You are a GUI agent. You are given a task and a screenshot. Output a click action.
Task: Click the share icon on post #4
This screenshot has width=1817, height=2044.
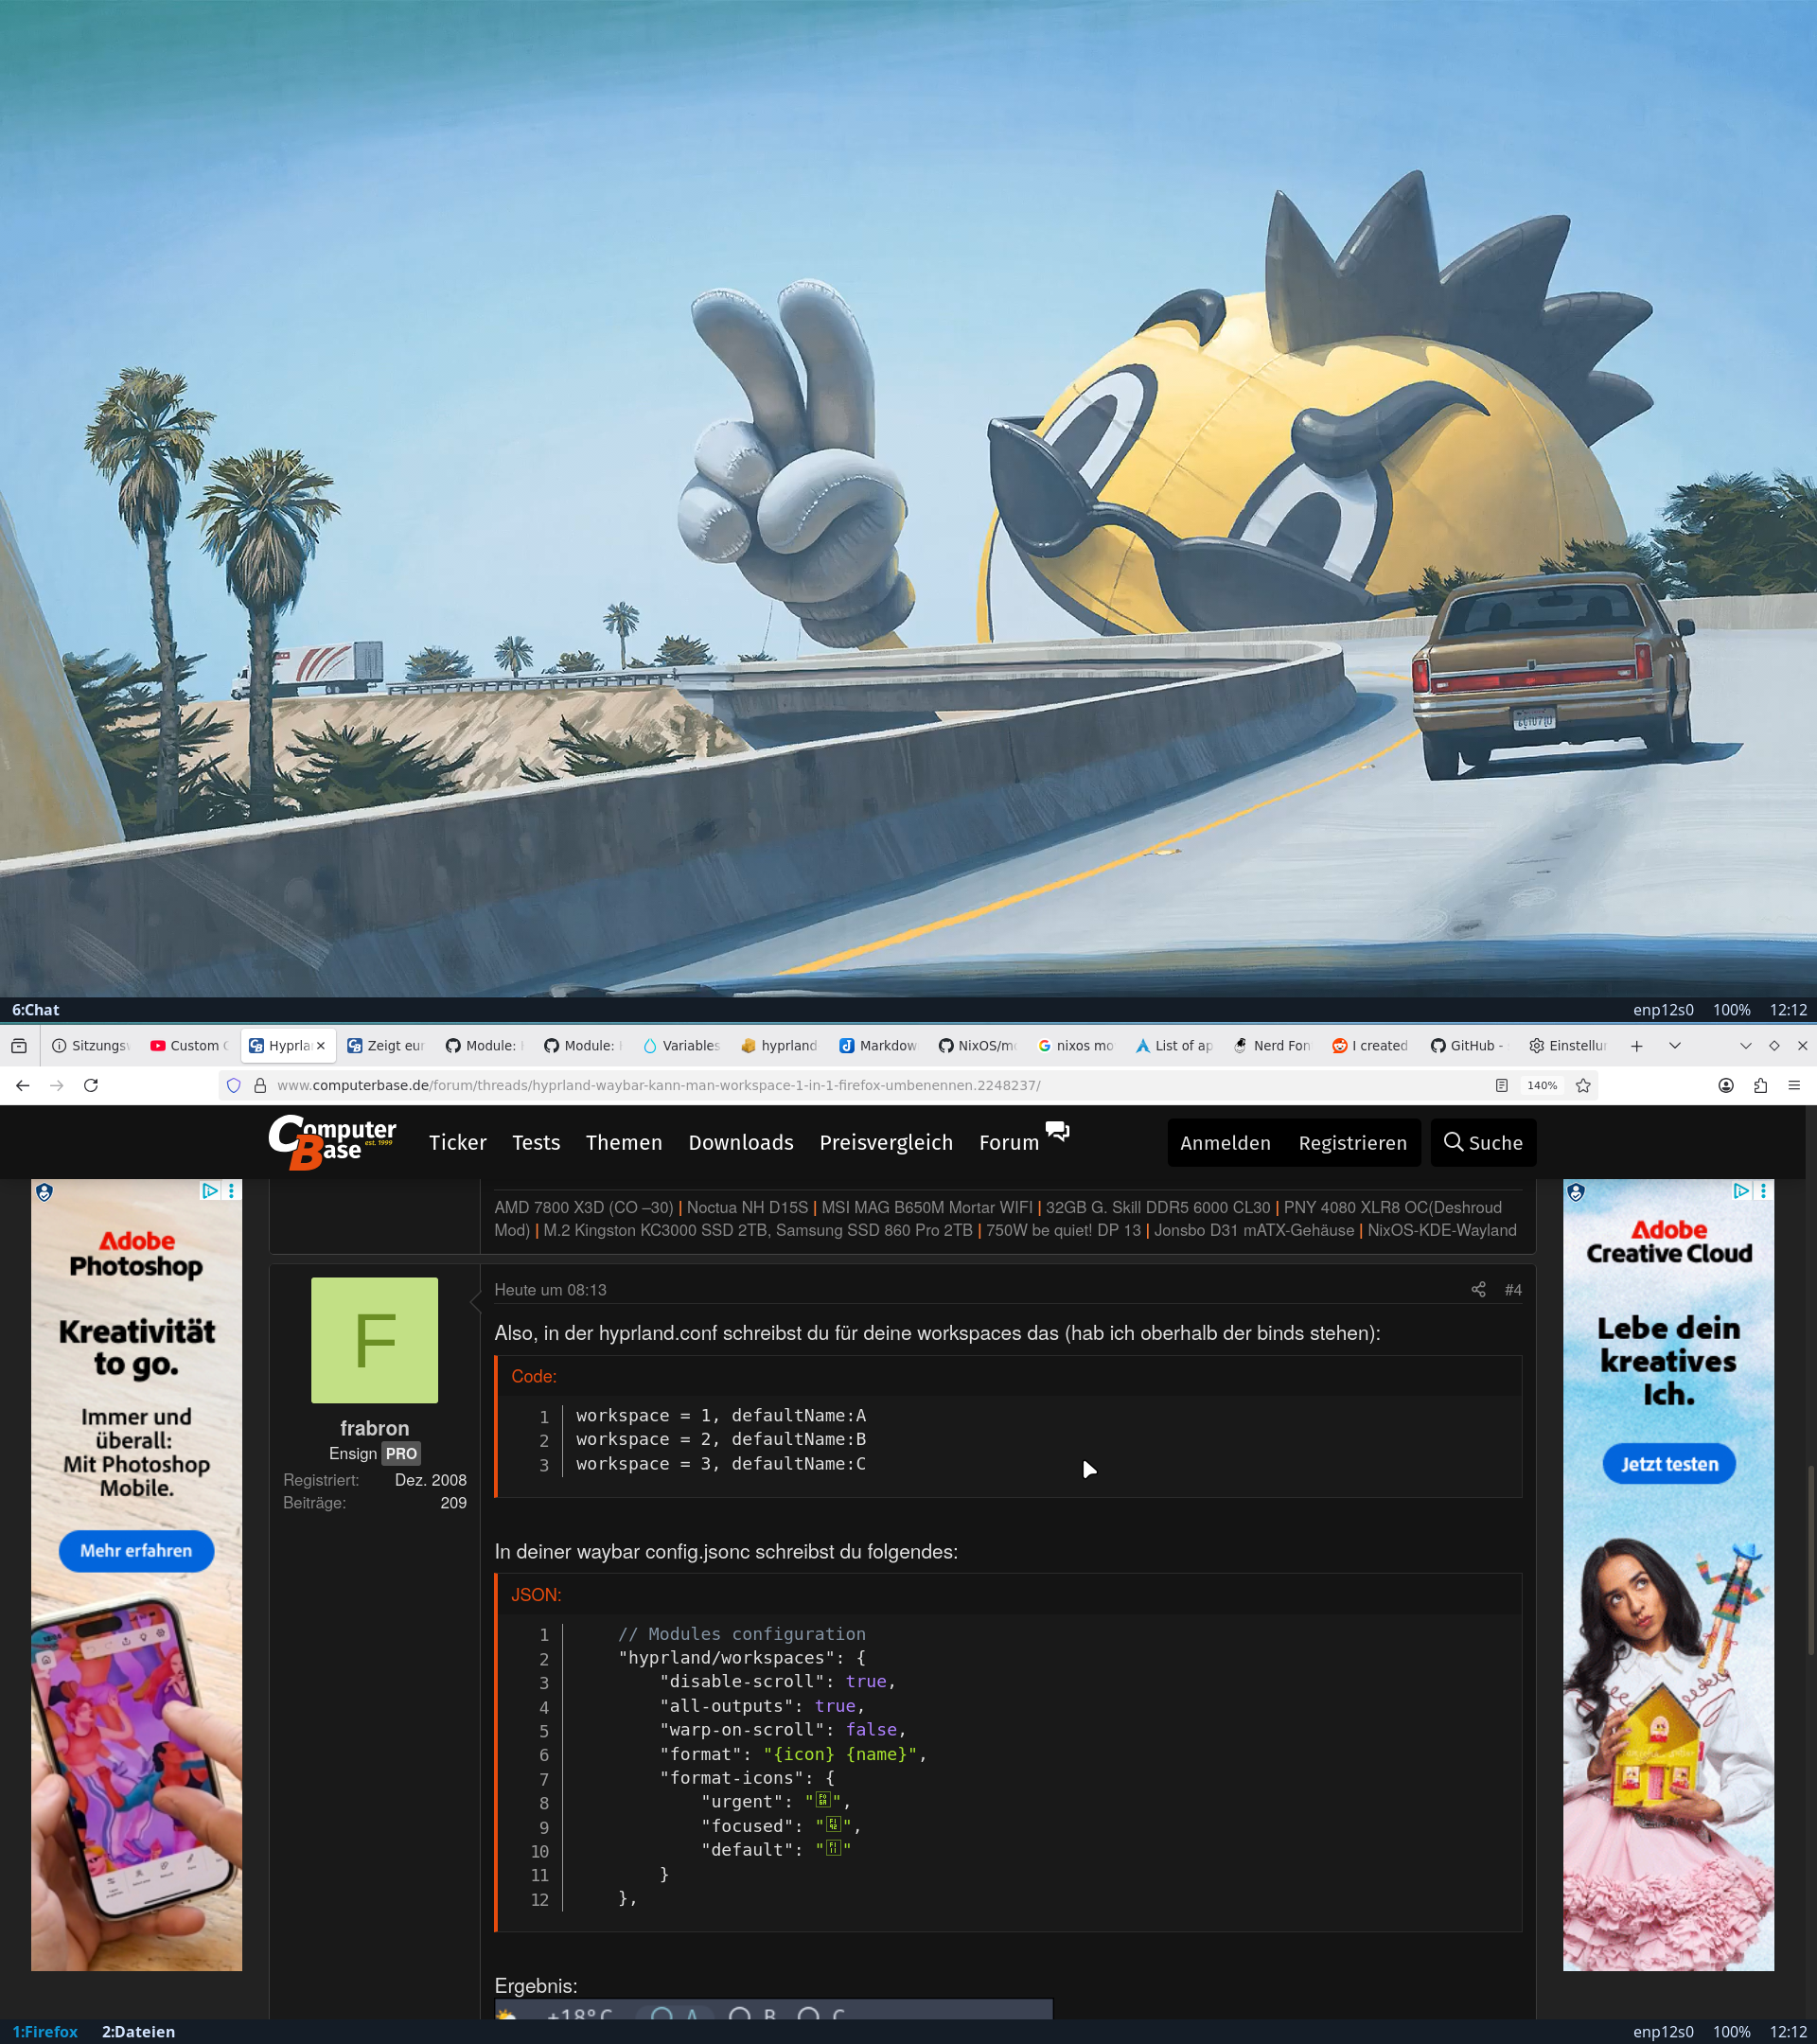1478,1289
